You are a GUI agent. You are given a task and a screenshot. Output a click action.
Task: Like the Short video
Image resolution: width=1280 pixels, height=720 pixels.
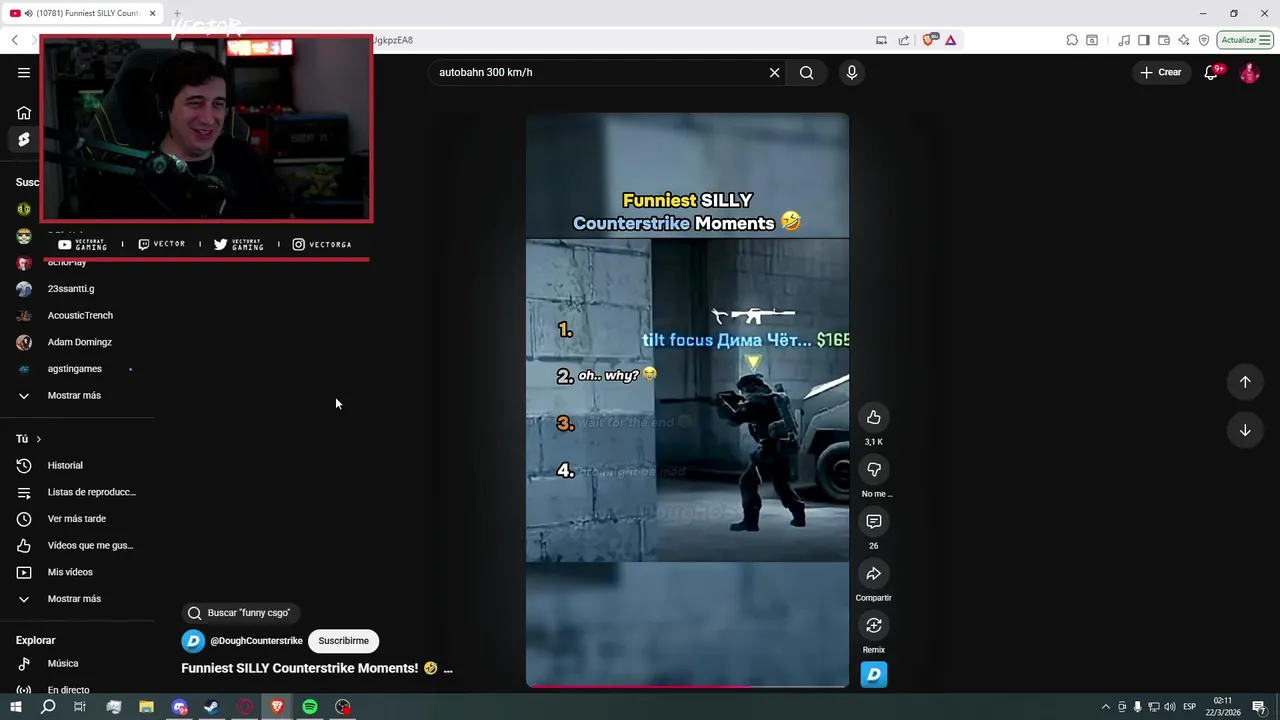[x=874, y=417]
